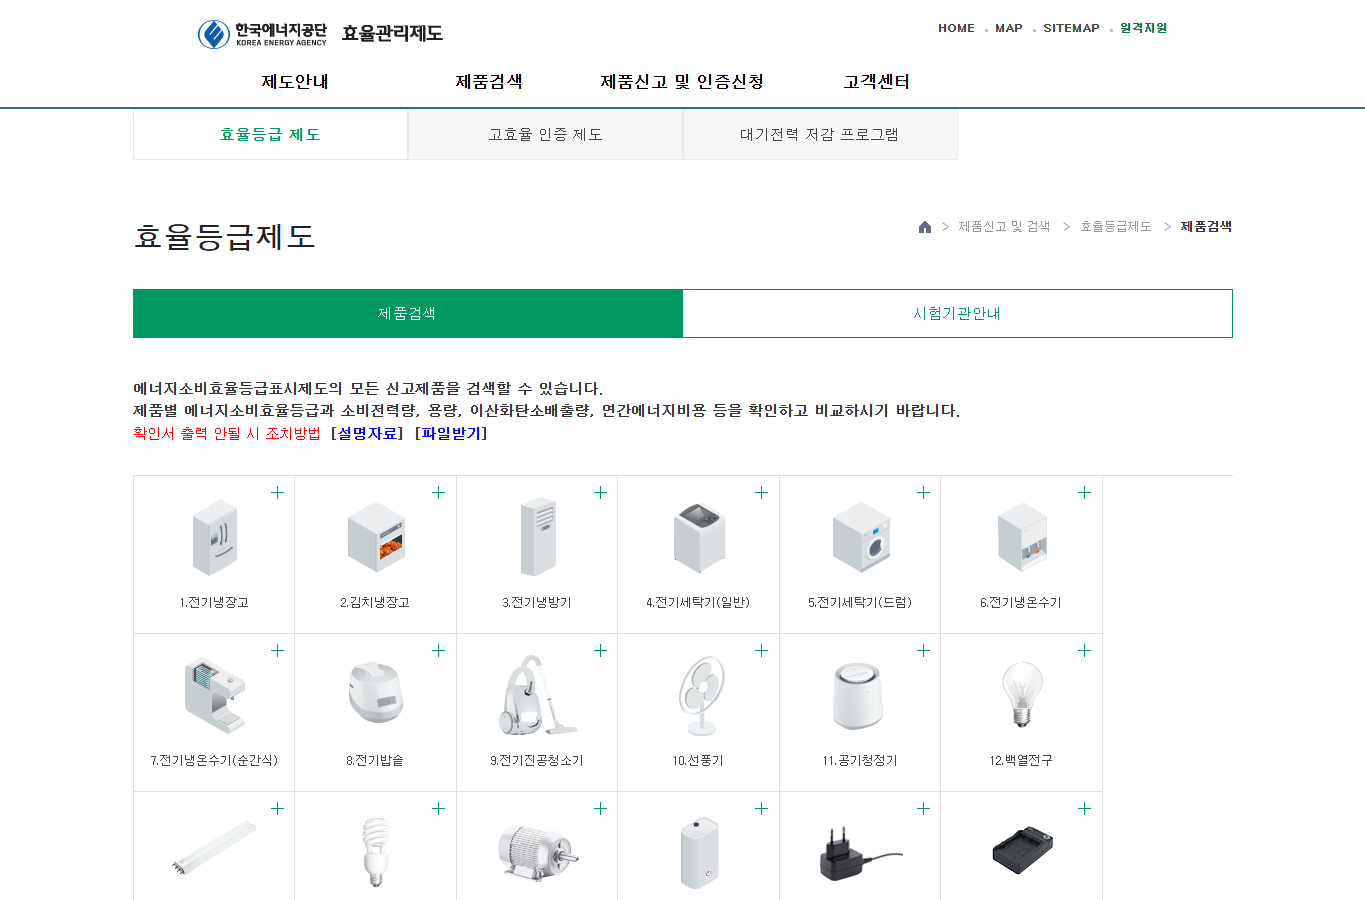
Task: Open the 제도안내 main menu
Action: (x=295, y=82)
